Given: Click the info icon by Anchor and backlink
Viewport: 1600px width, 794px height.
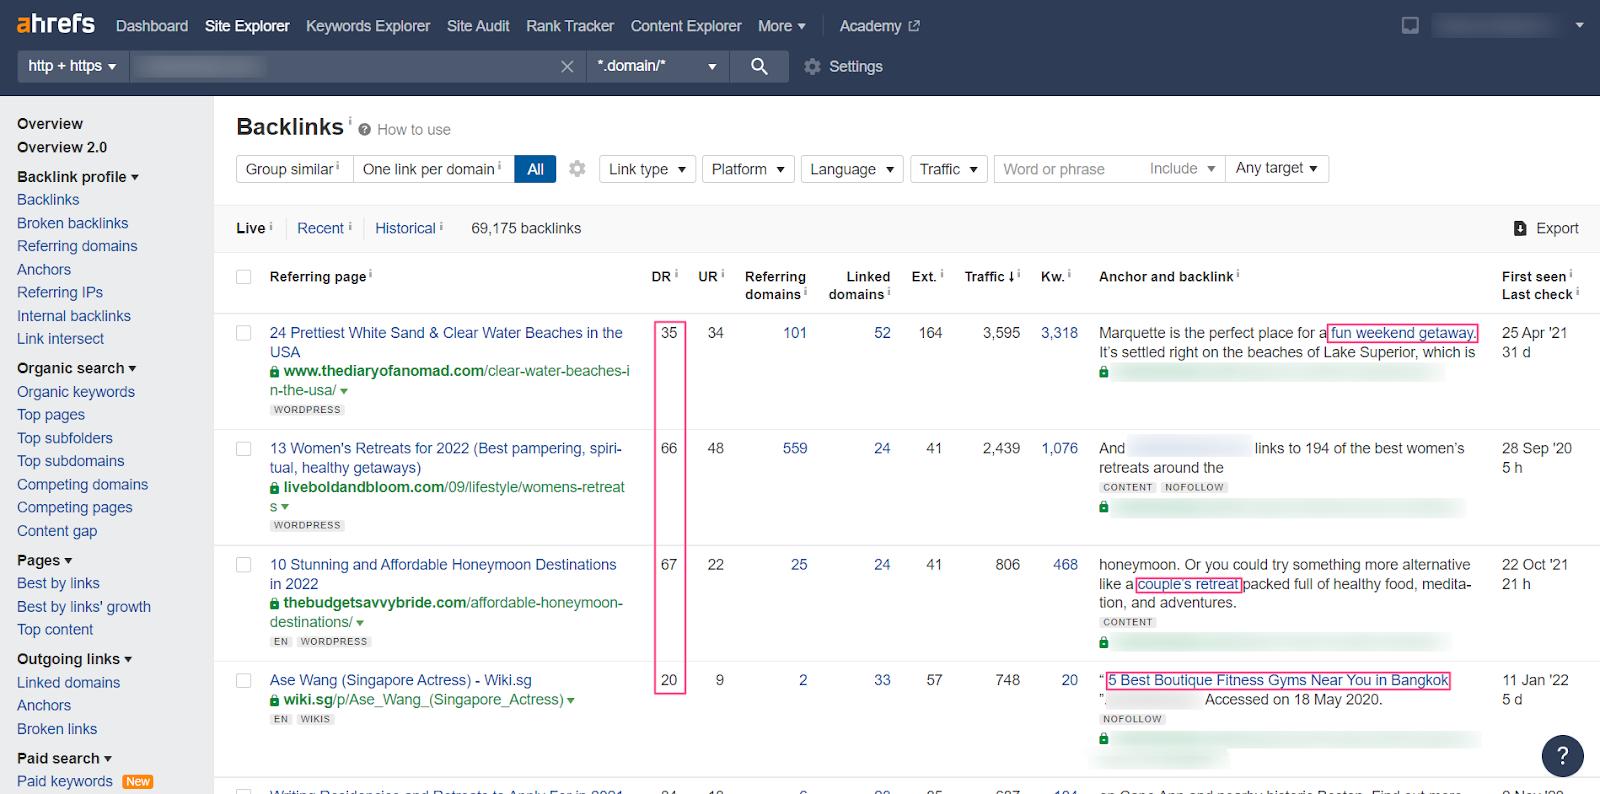Looking at the screenshot, I should [x=1238, y=273].
